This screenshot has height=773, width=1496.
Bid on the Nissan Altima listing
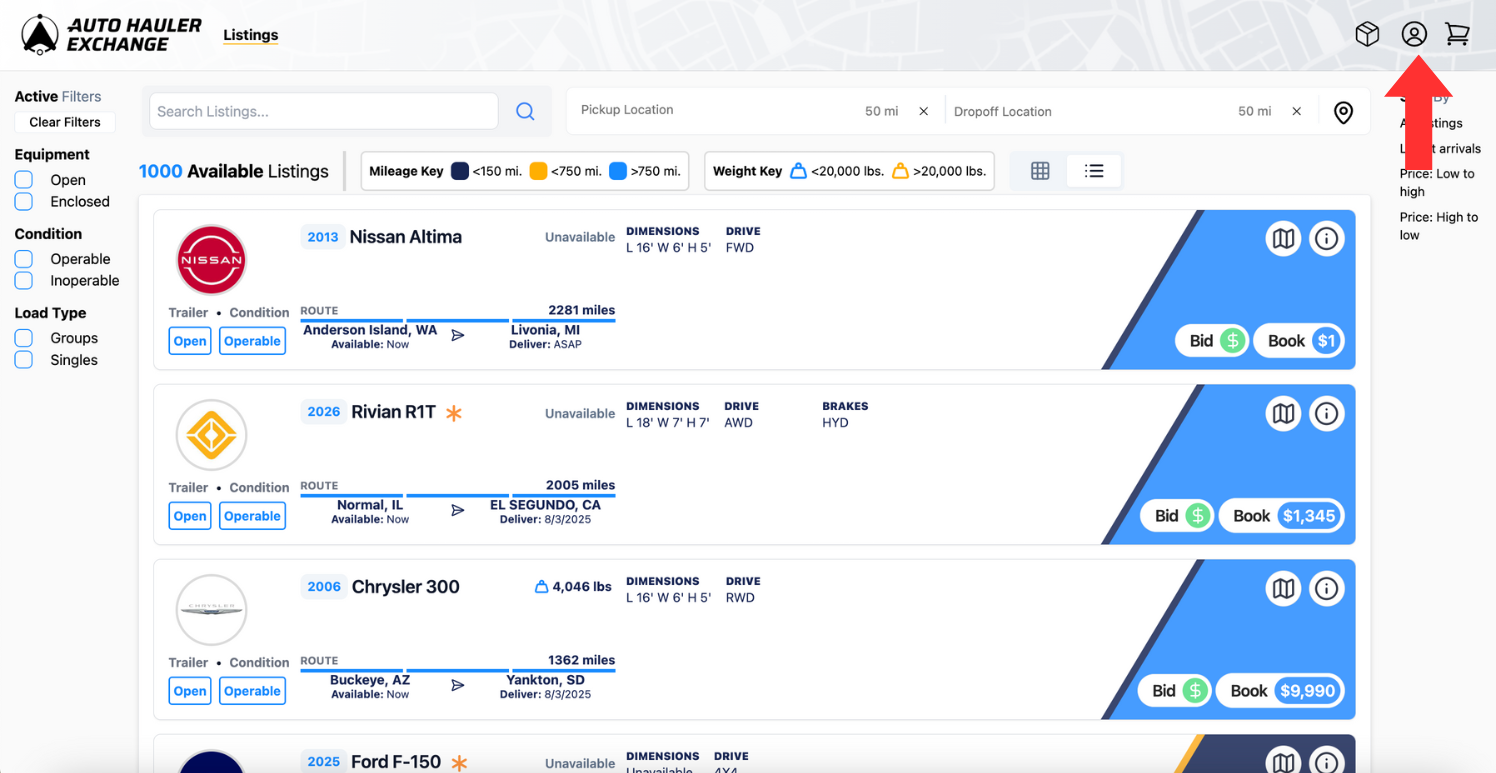(1213, 341)
